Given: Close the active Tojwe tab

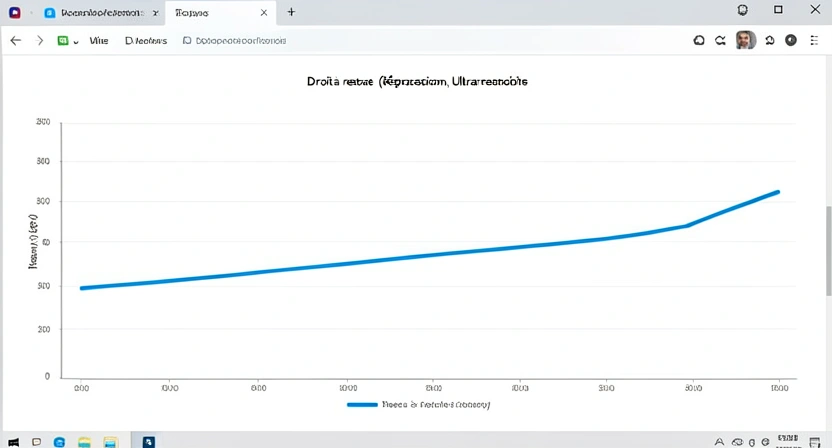Looking at the screenshot, I should [x=264, y=12].
